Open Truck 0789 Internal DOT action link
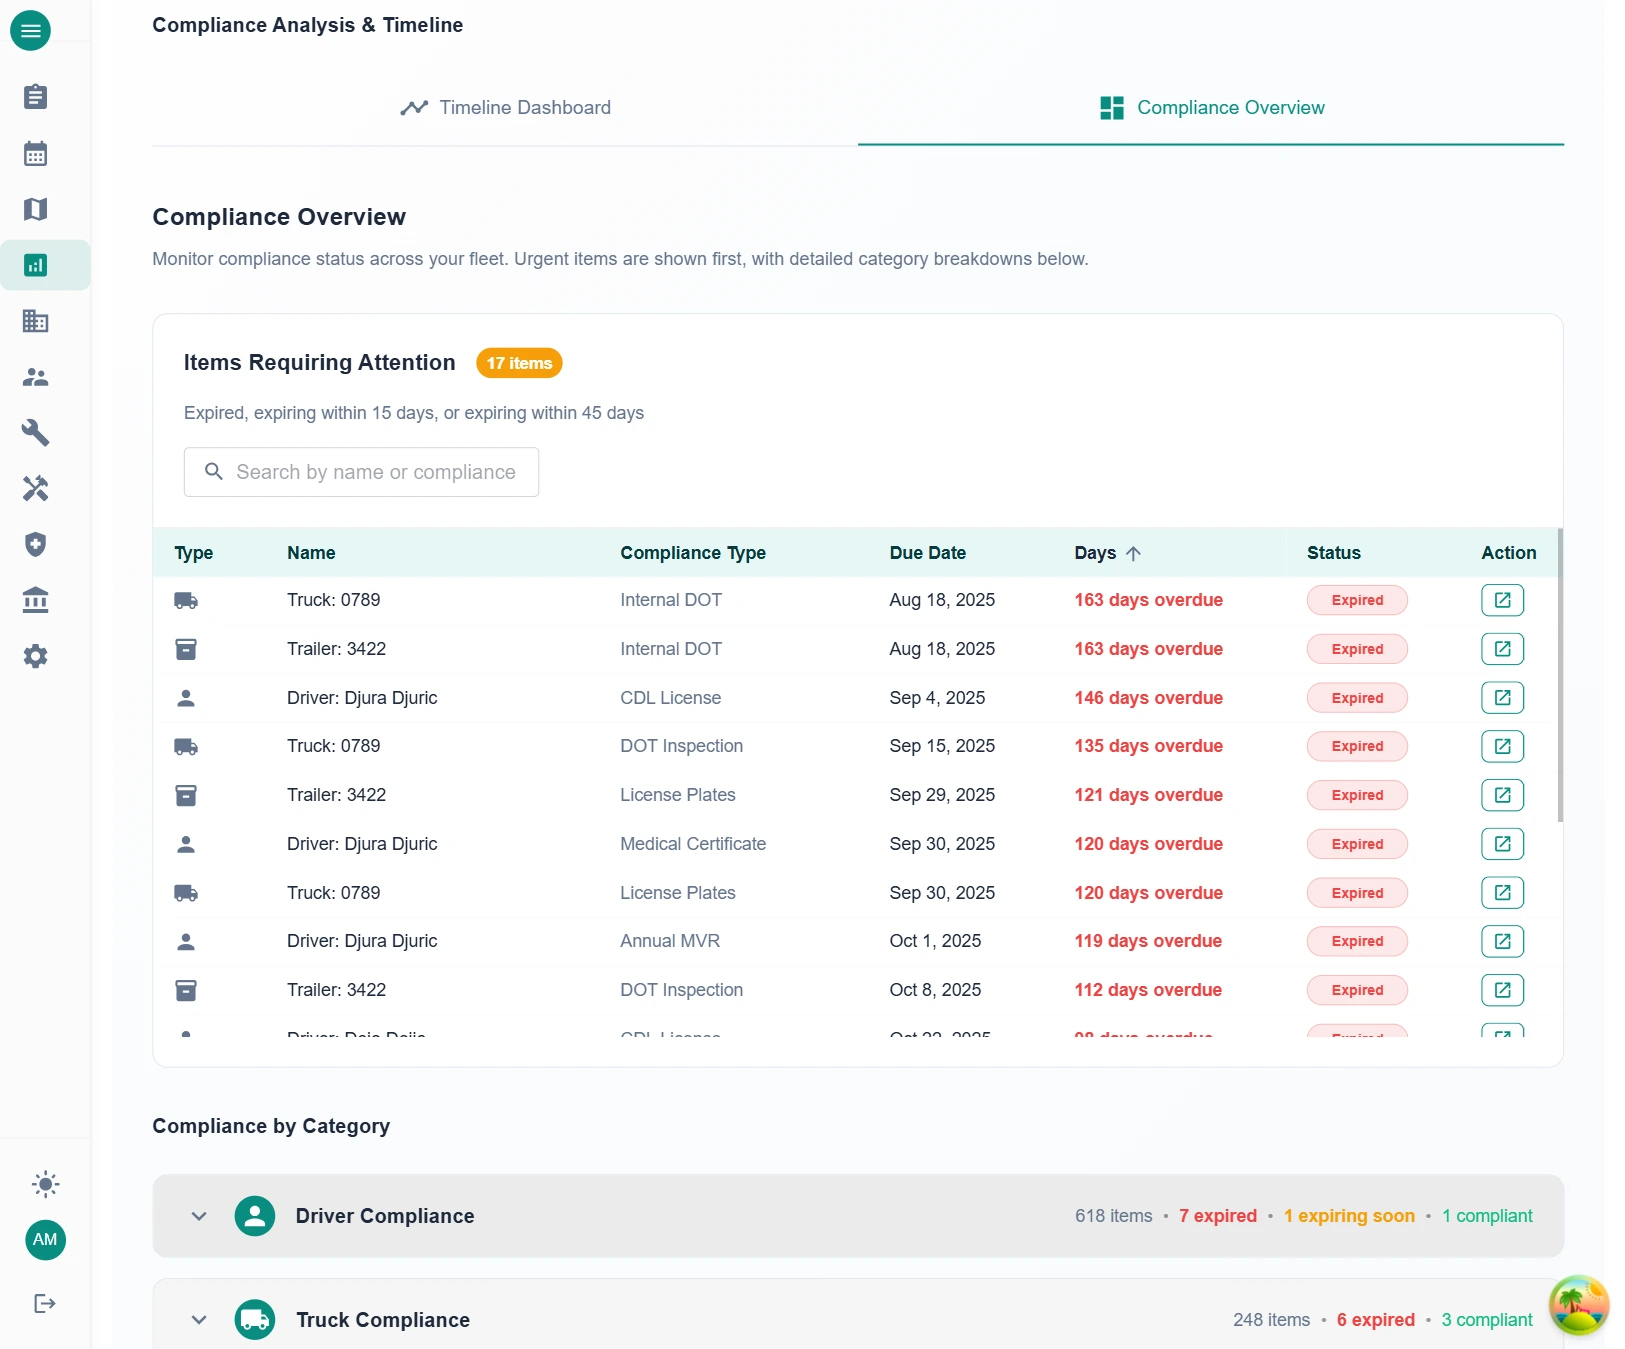 [x=1502, y=600]
